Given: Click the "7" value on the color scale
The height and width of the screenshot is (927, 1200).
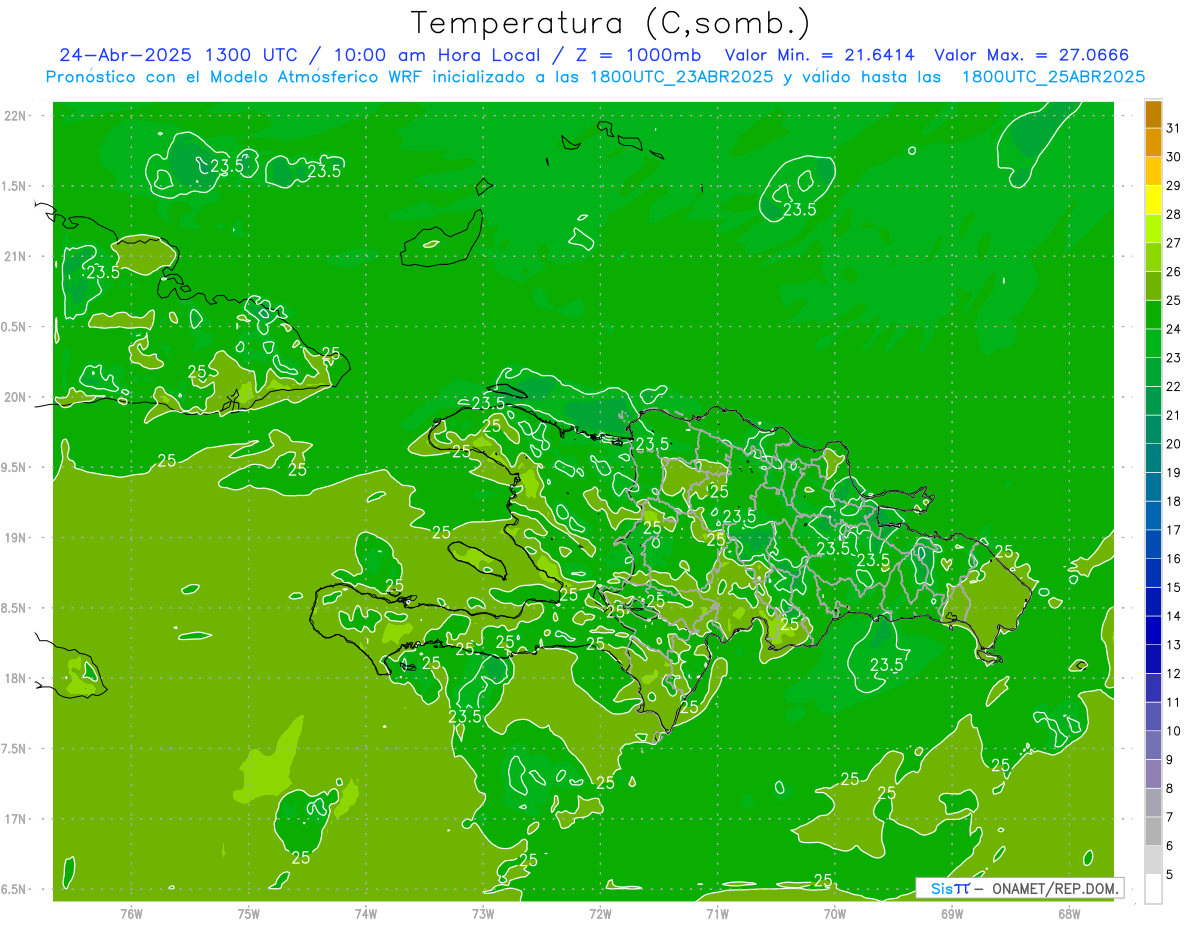Looking at the screenshot, I should (1170, 818).
